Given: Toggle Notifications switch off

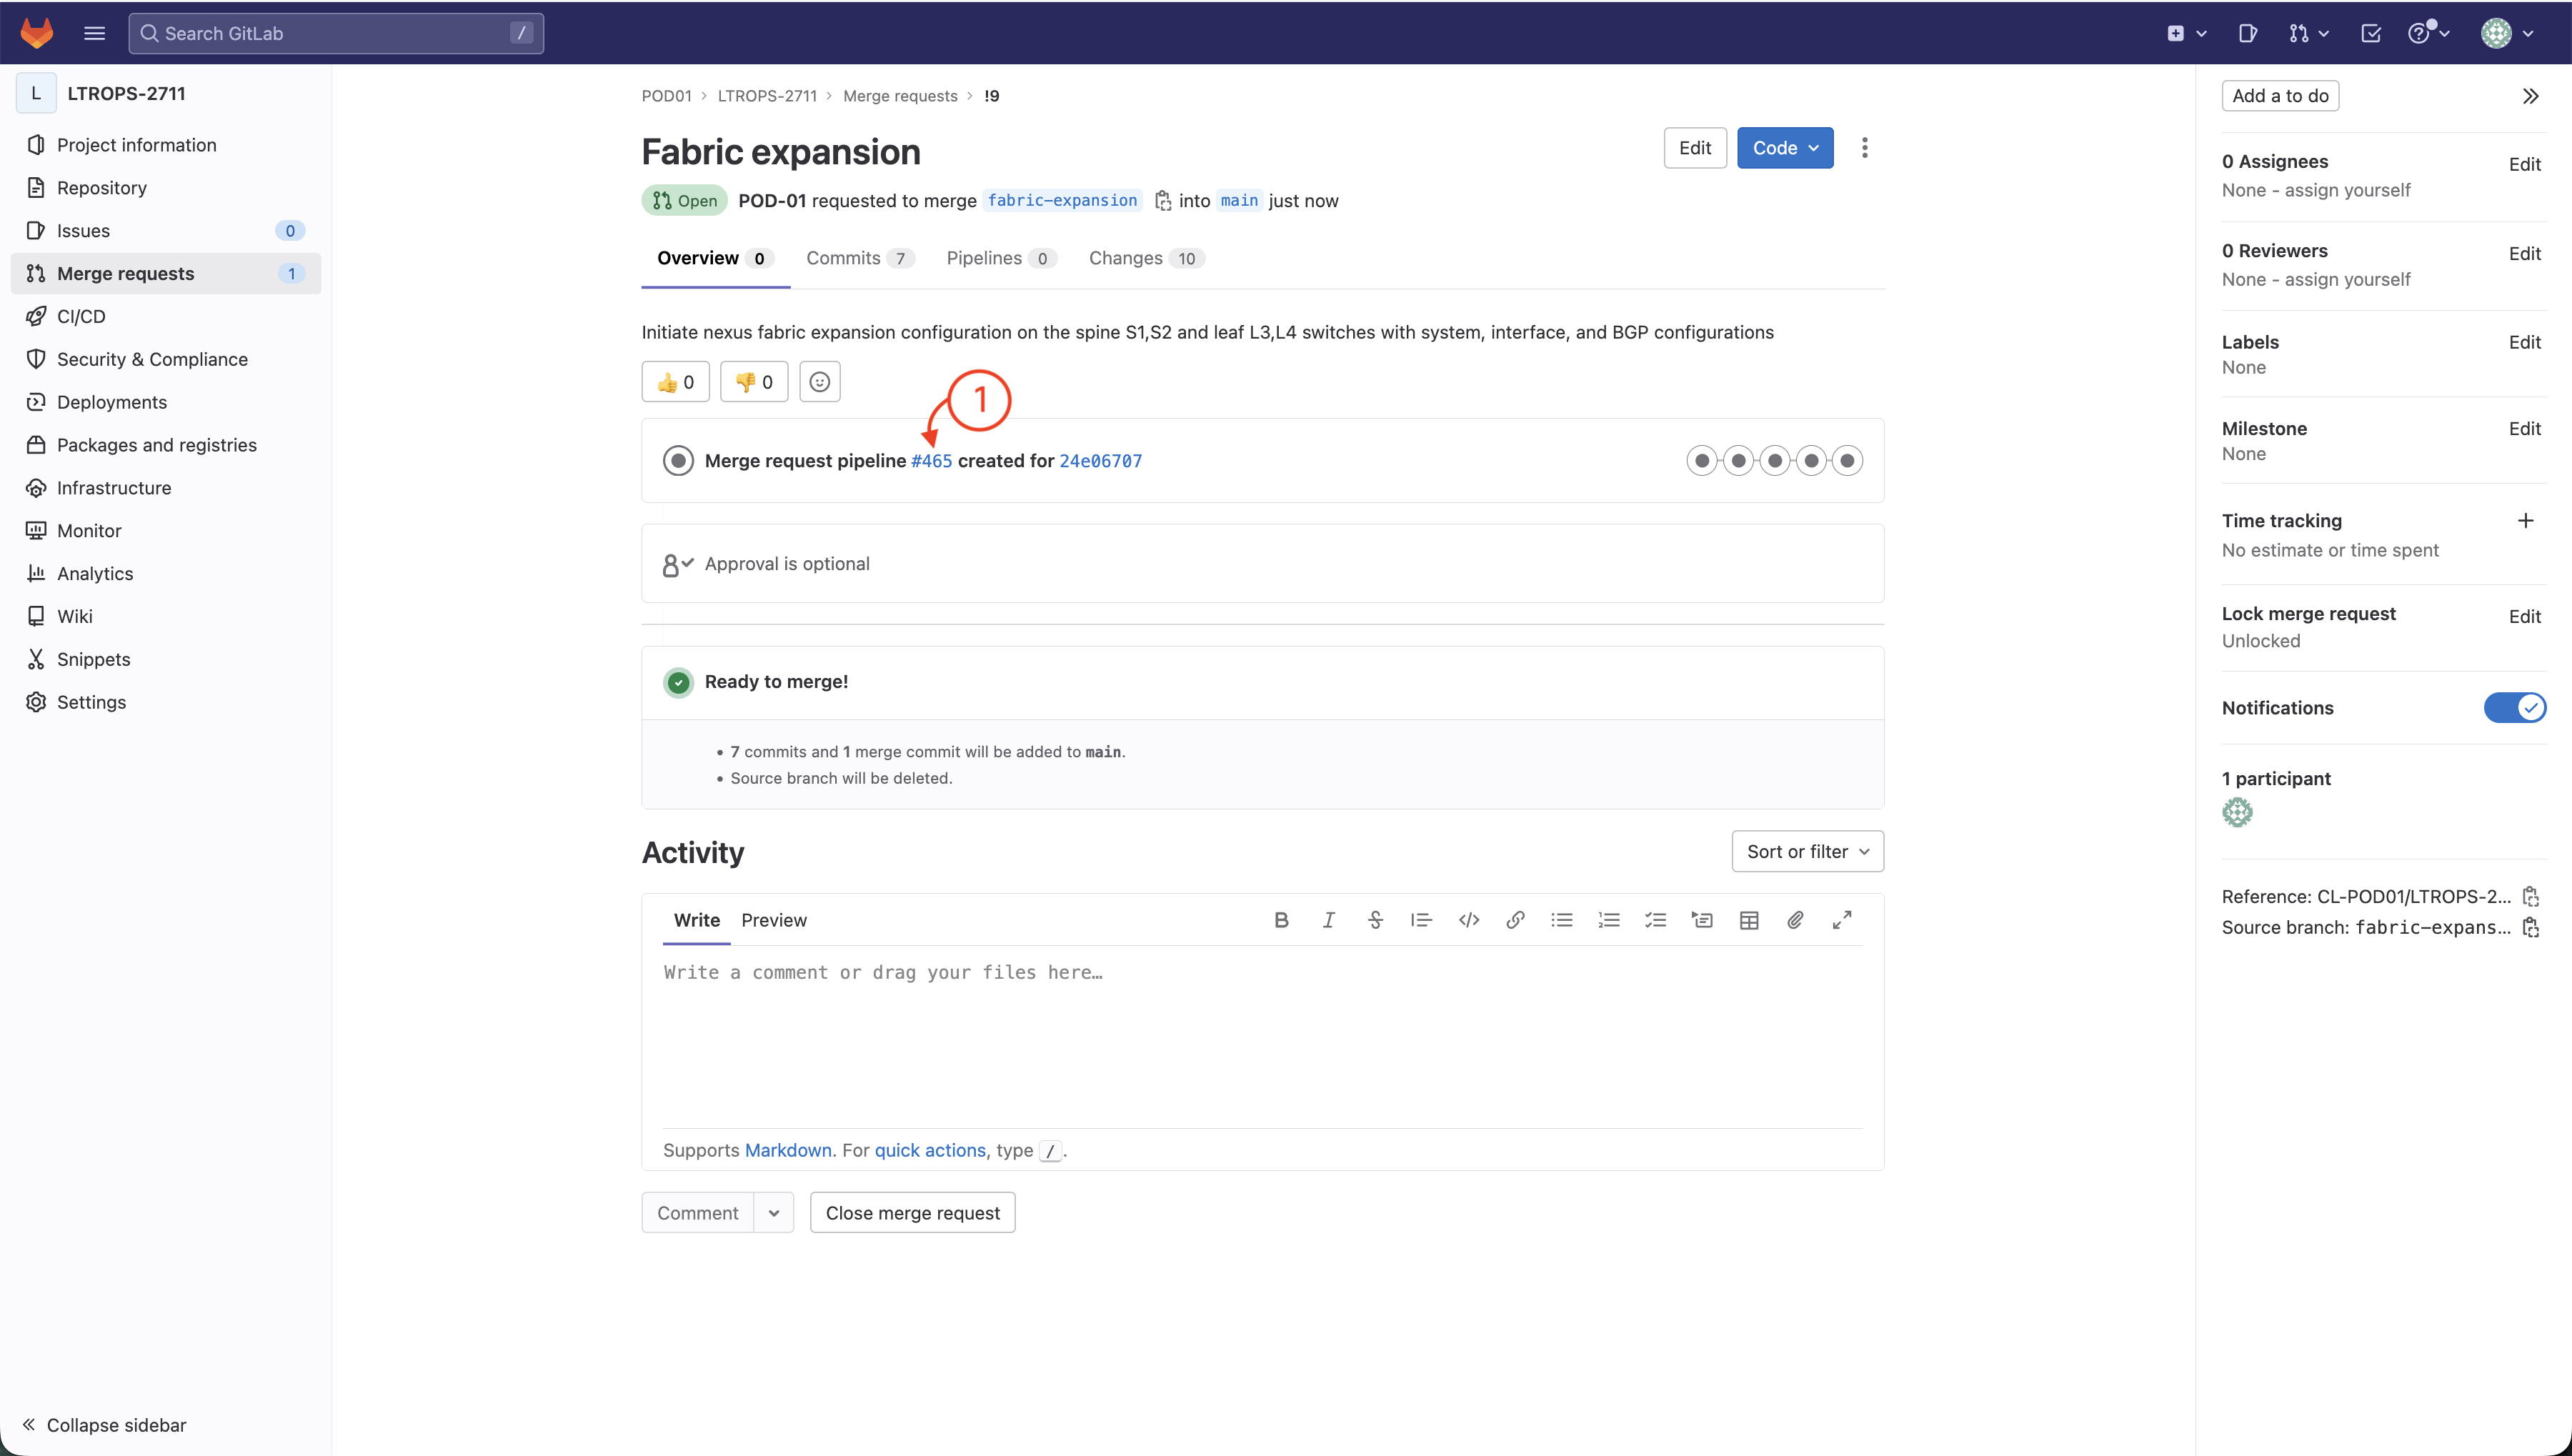Looking at the screenshot, I should point(2514,708).
